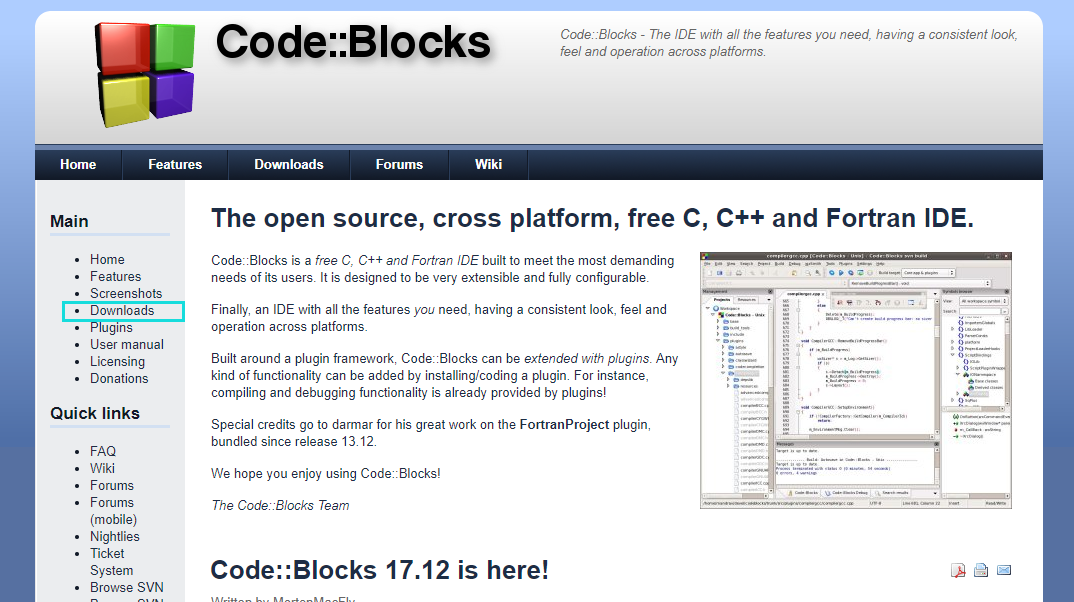Switch to the Forums tab in the navbar
The width and height of the screenshot is (1074, 602).
399,164
